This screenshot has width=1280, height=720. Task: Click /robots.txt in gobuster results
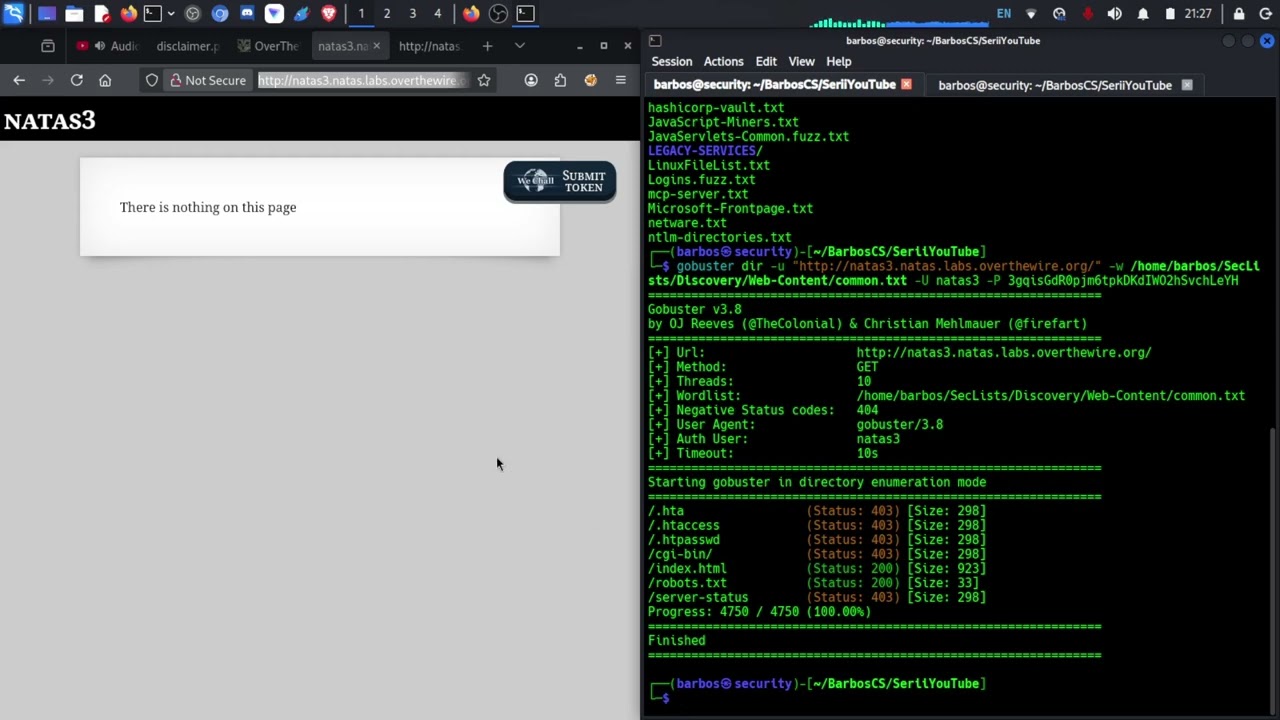(x=687, y=583)
